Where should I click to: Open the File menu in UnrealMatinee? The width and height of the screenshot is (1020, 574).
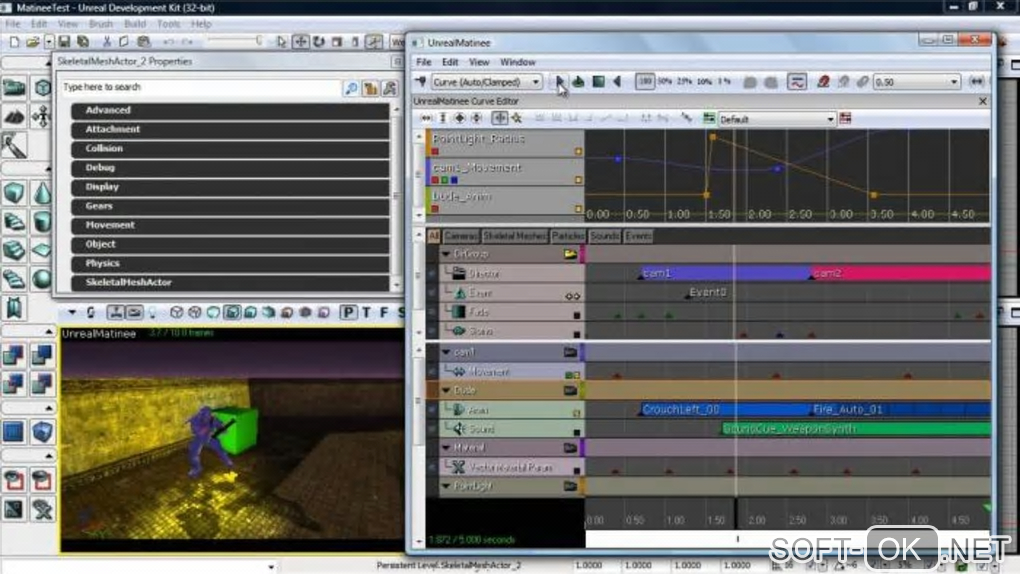[x=423, y=62]
